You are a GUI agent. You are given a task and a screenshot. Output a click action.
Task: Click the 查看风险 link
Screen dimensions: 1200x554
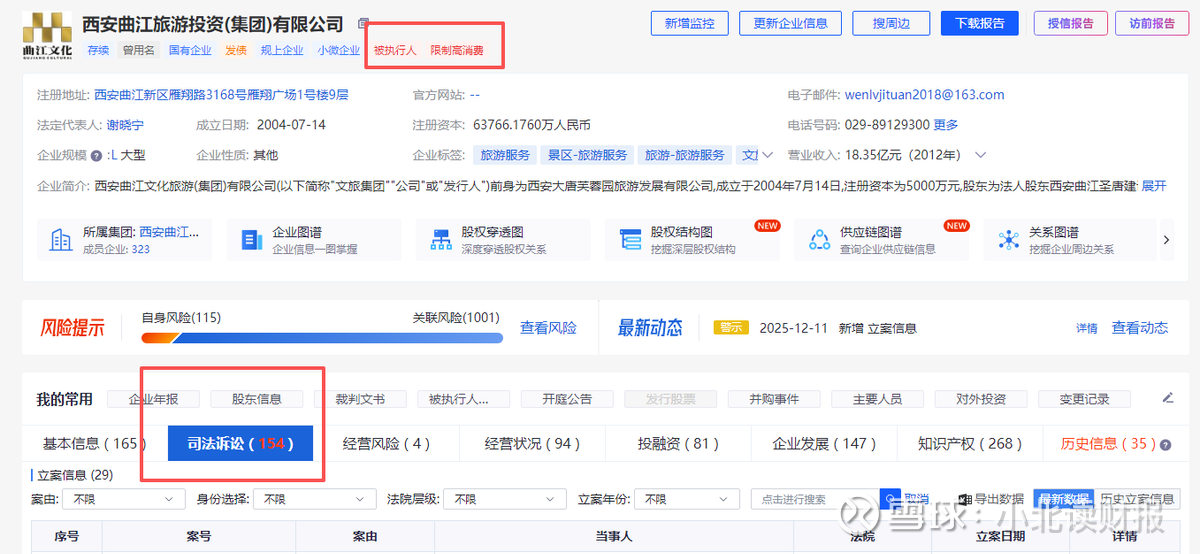(548, 328)
